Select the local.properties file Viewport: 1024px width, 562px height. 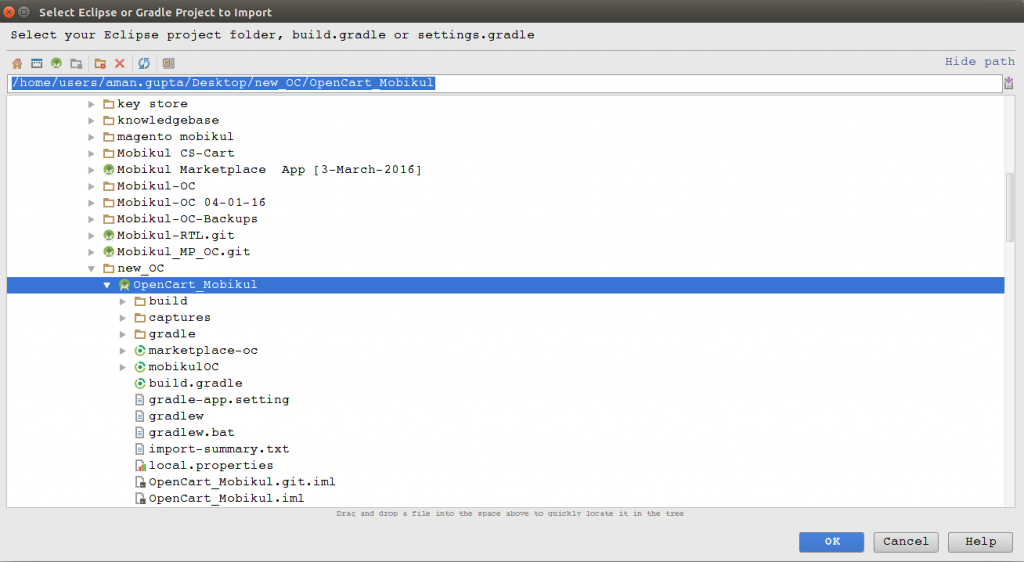(211, 465)
